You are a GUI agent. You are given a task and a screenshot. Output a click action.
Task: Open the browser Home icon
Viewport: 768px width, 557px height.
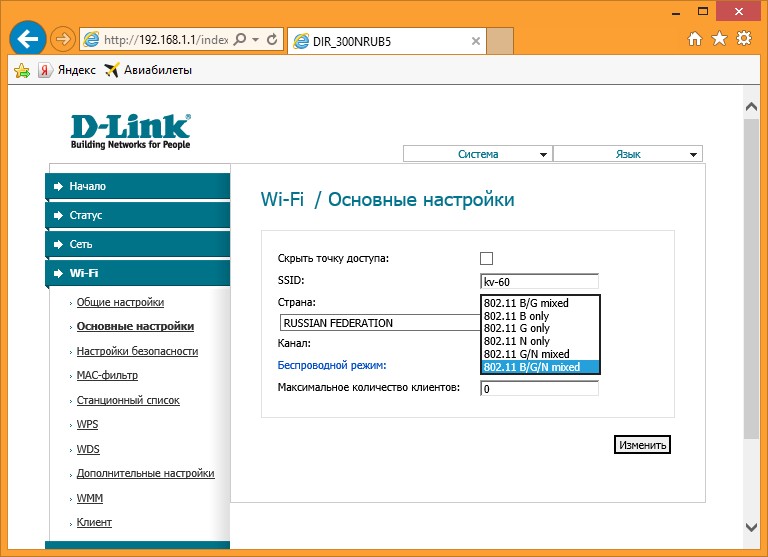click(696, 39)
